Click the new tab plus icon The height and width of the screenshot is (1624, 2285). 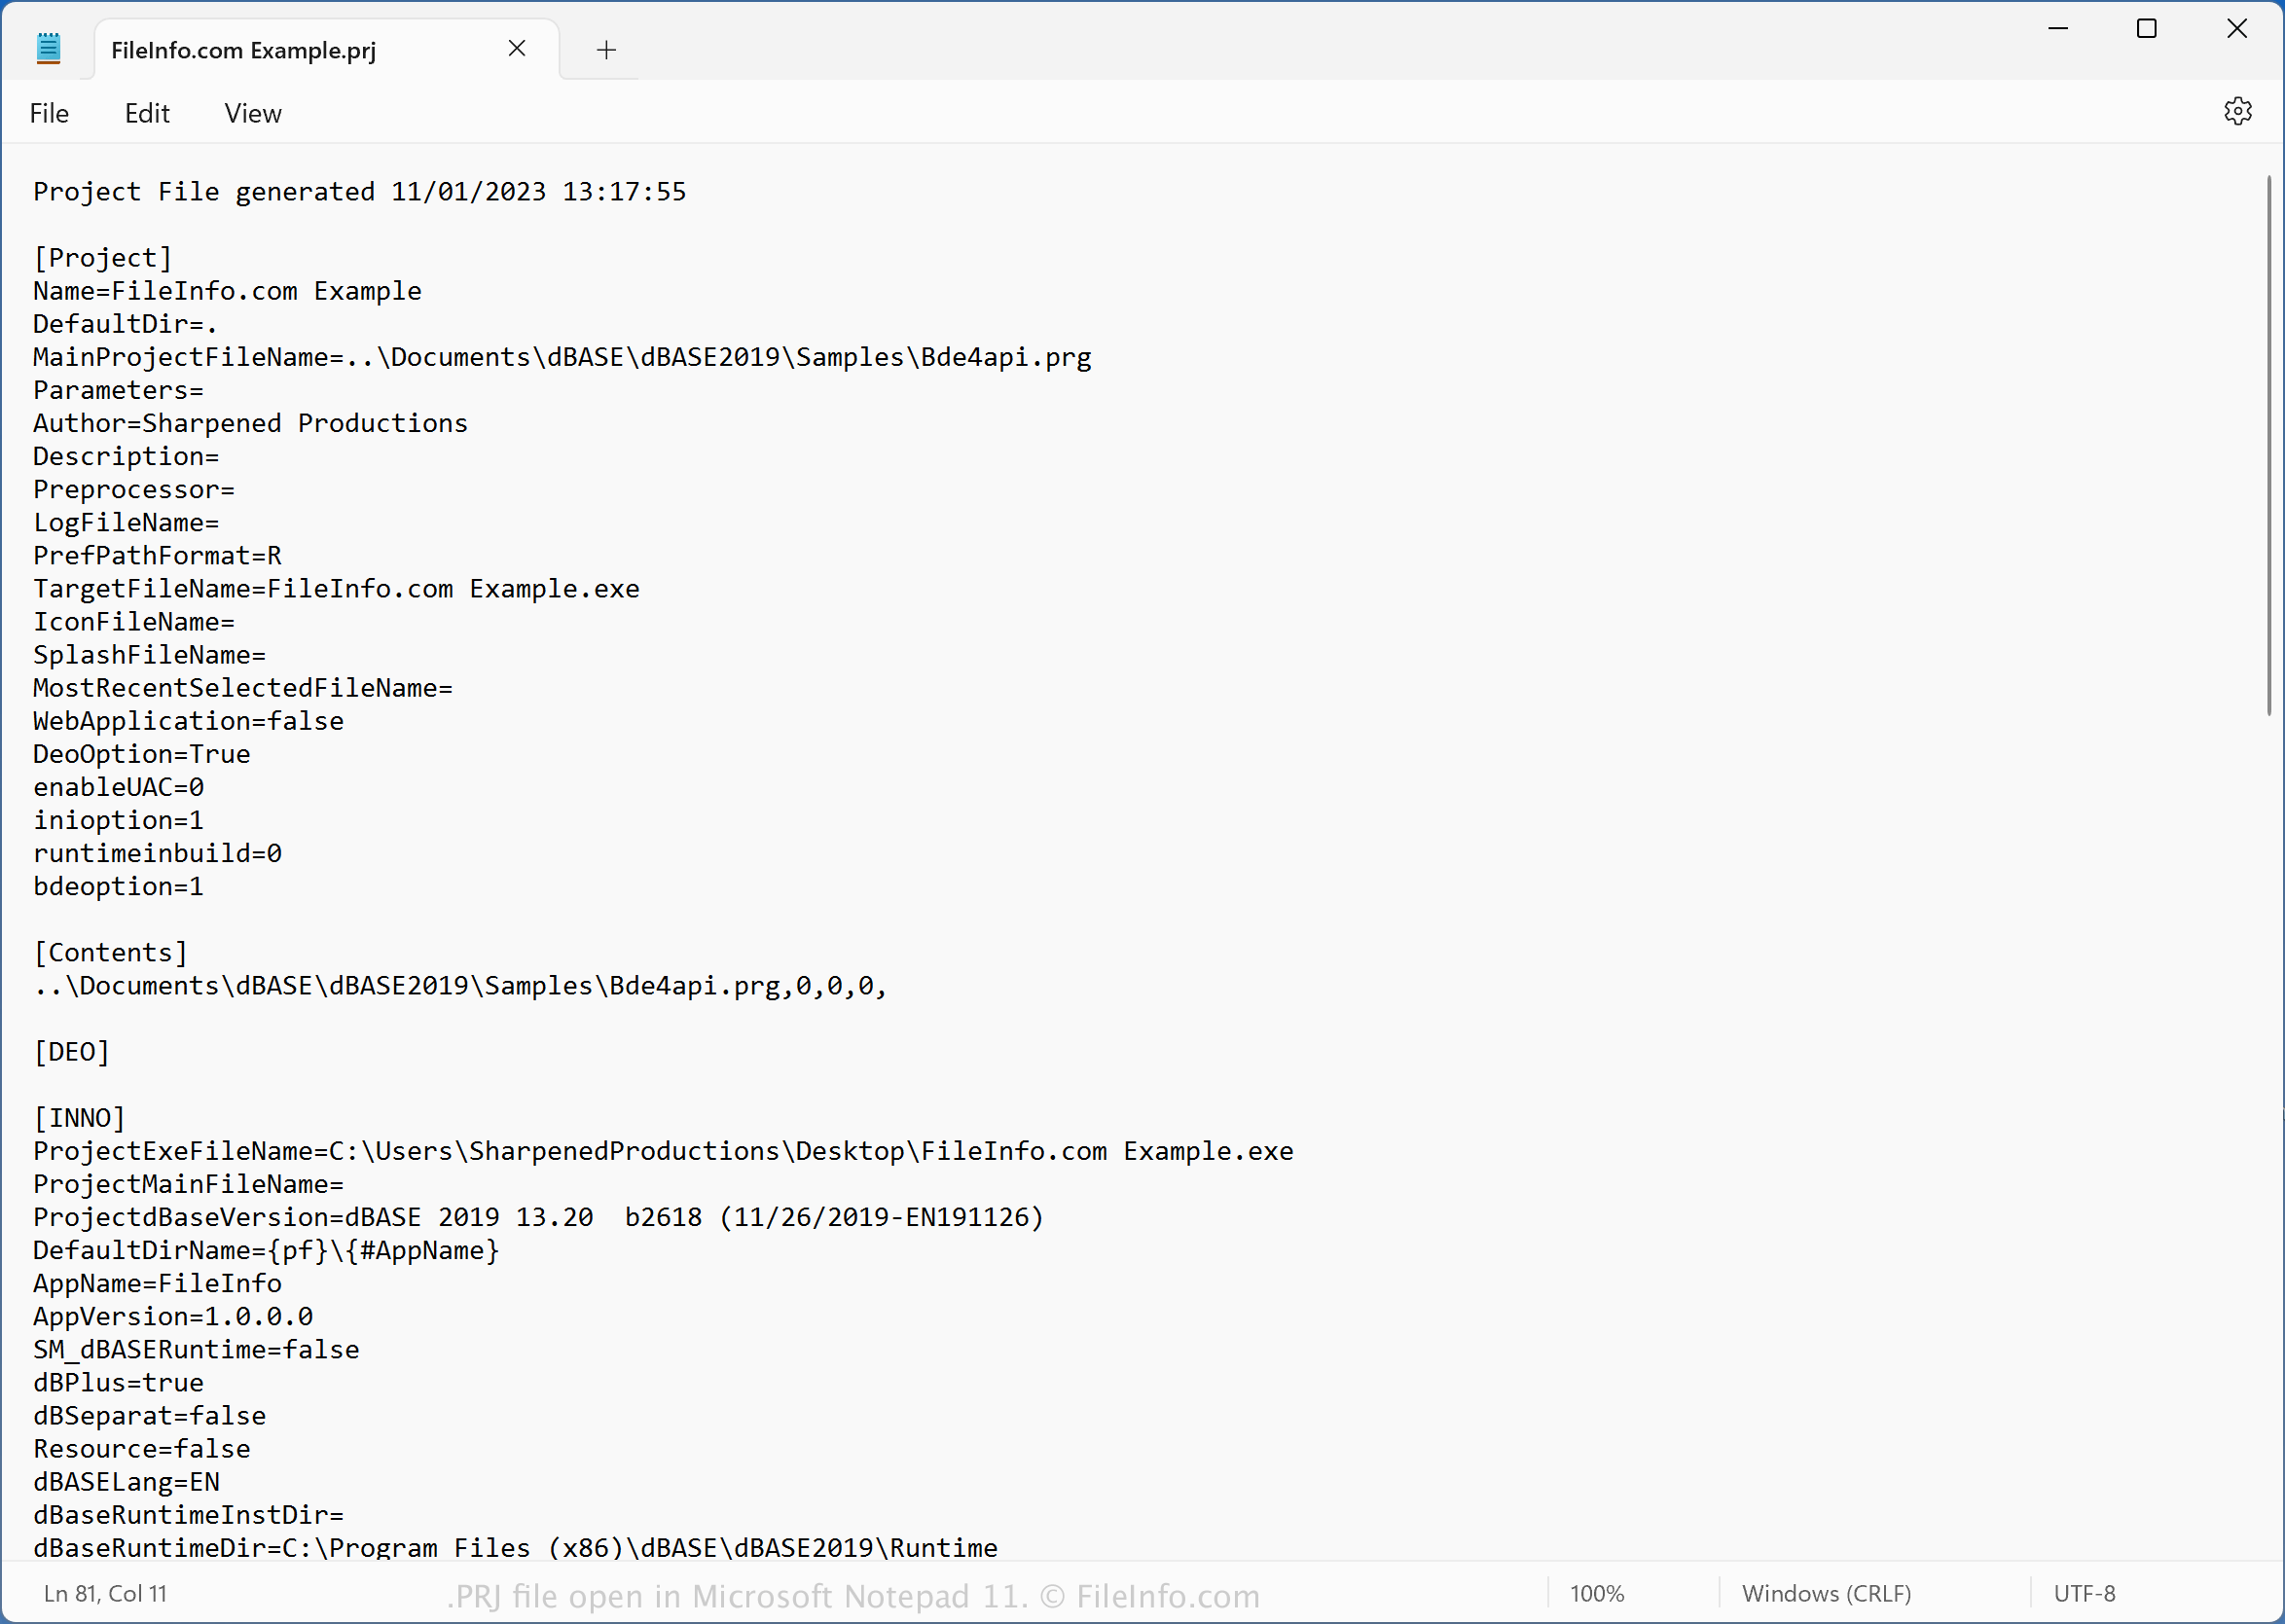pos(606,48)
